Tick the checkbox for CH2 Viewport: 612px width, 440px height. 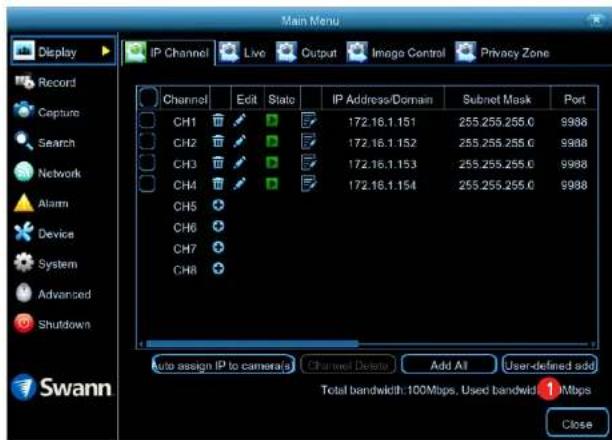click(x=147, y=141)
